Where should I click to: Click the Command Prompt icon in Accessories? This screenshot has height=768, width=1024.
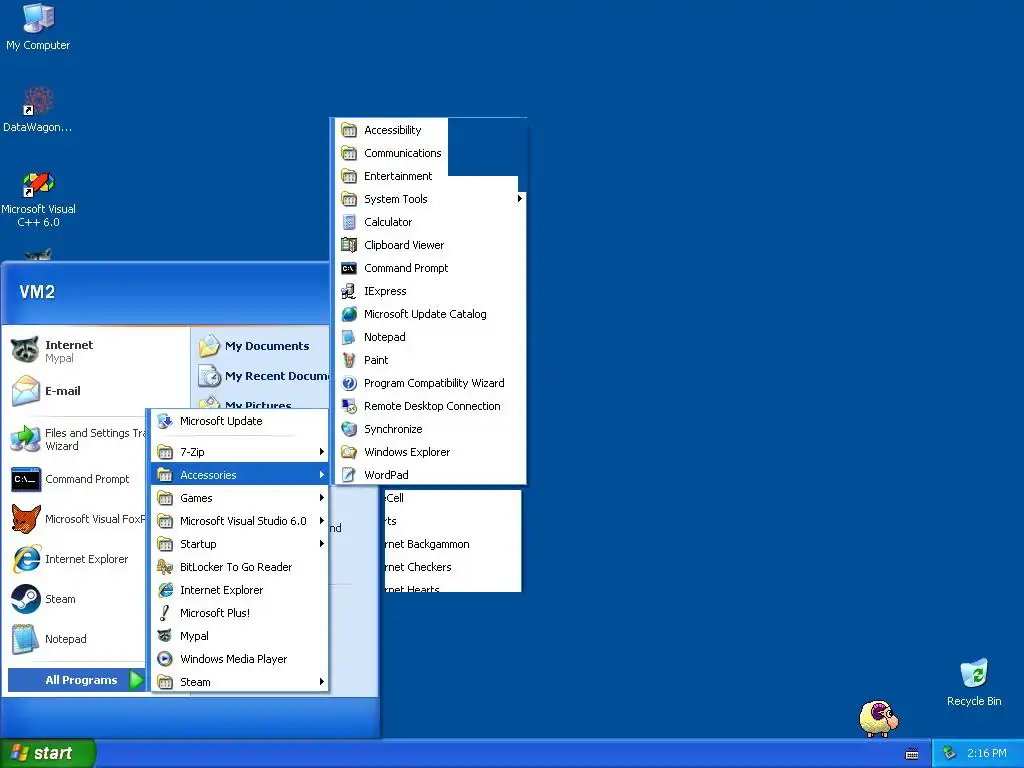pyautogui.click(x=349, y=268)
